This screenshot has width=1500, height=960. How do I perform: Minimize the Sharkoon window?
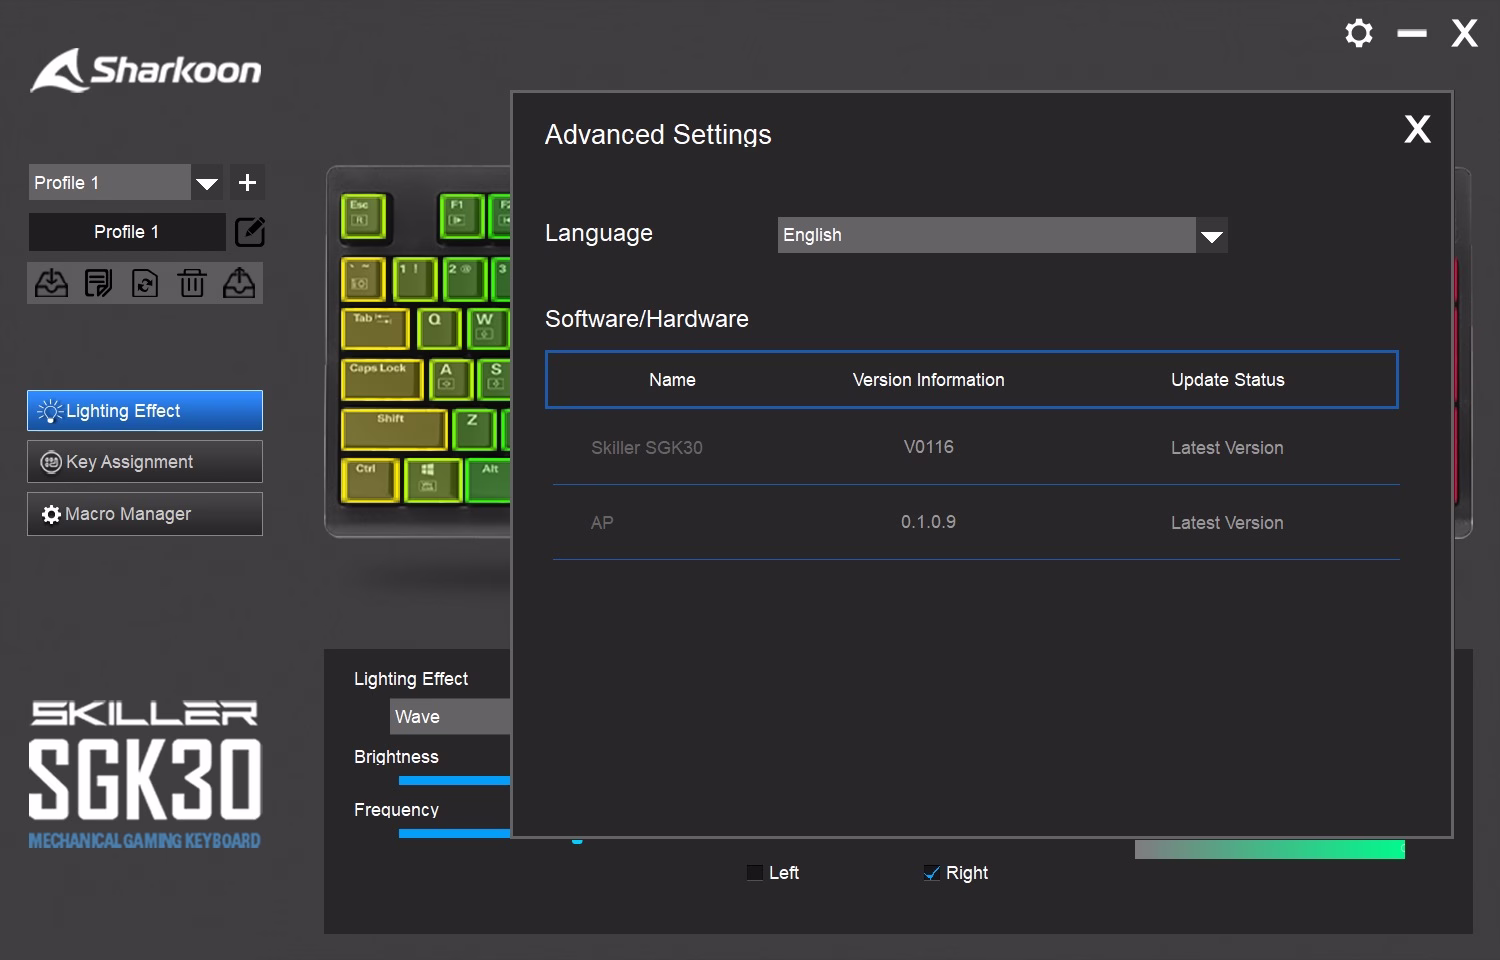tap(1412, 33)
